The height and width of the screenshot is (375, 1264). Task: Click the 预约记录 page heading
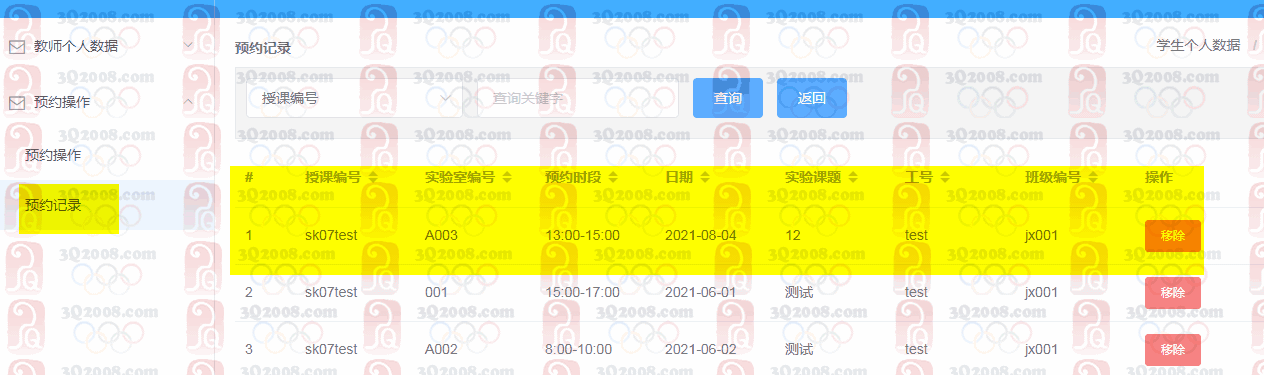[263, 47]
